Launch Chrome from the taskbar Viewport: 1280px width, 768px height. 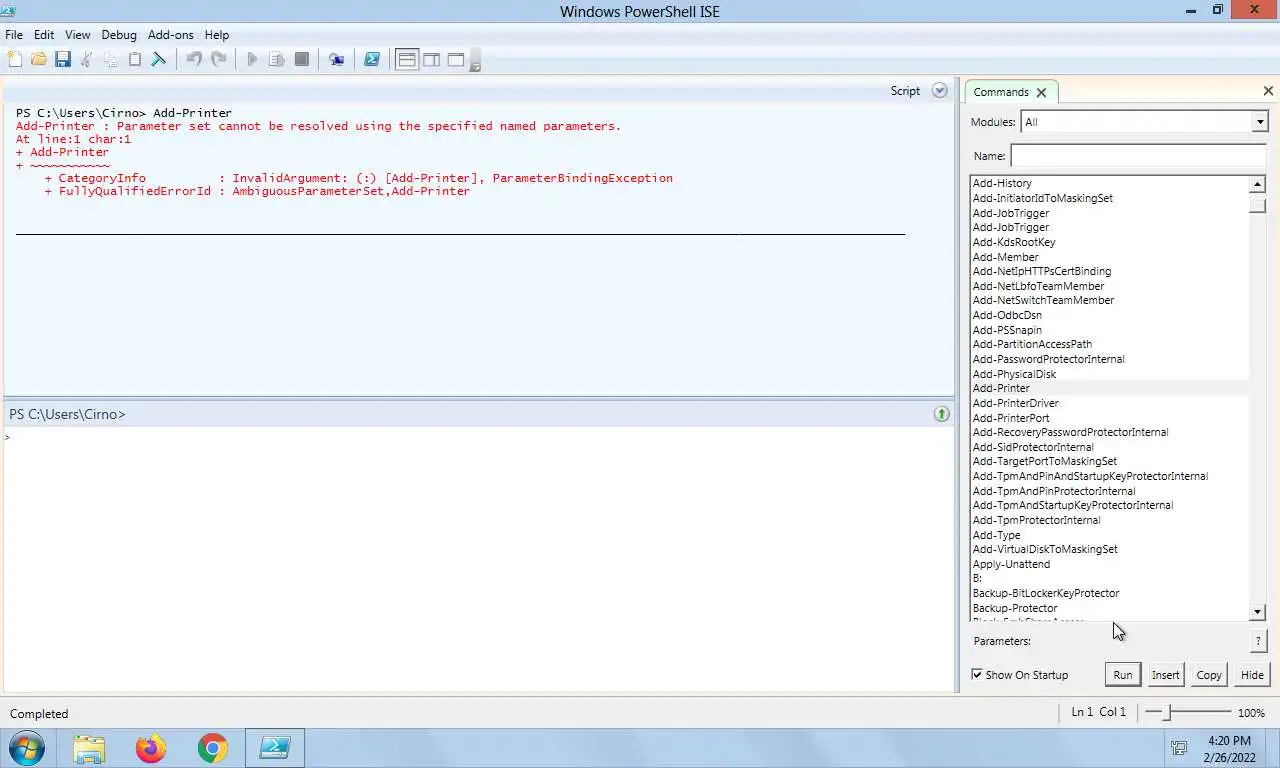click(x=212, y=748)
